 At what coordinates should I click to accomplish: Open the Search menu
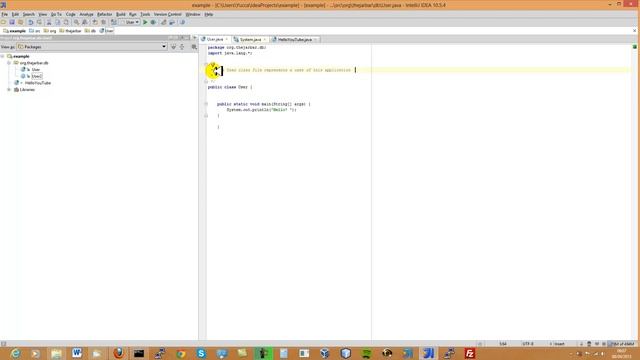[x=29, y=14]
